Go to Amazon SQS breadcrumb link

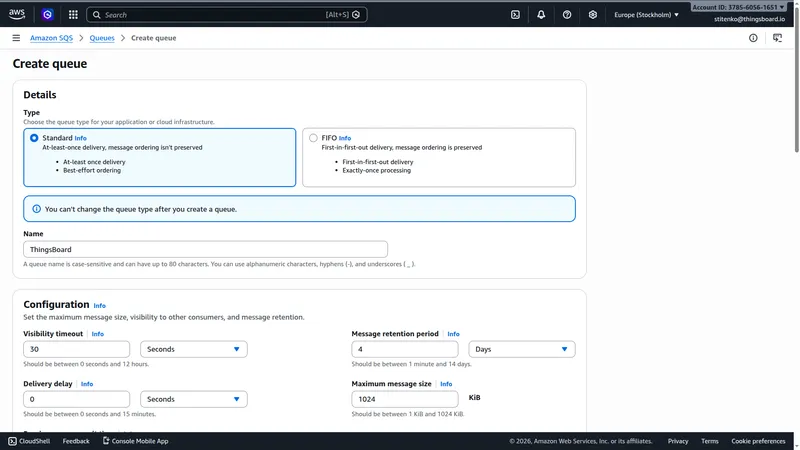click(52, 38)
